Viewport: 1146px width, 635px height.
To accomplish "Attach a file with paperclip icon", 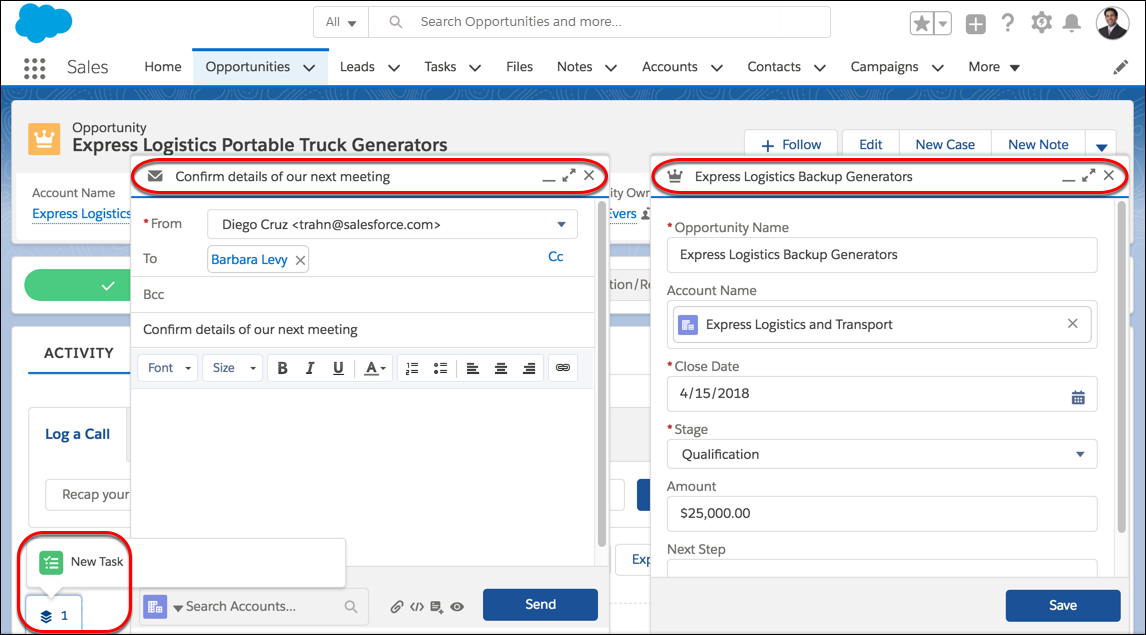I will [x=397, y=607].
